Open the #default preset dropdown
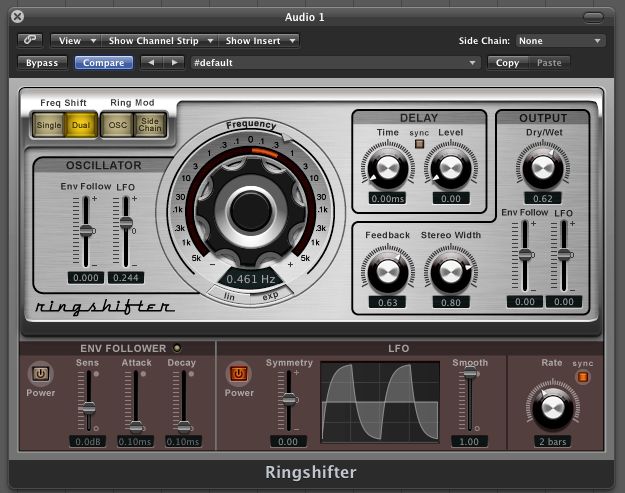Screen dimensions: 625x493 (x=335, y=63)
